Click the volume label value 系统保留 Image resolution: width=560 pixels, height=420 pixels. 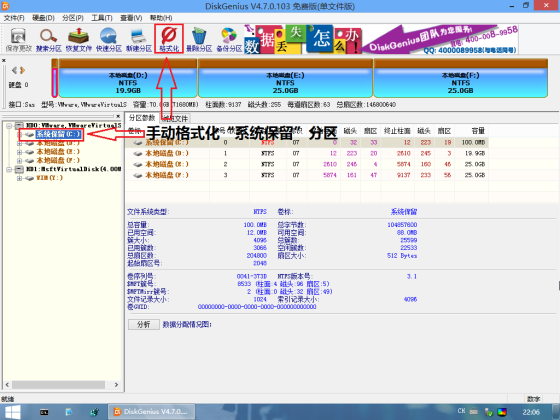404,212
